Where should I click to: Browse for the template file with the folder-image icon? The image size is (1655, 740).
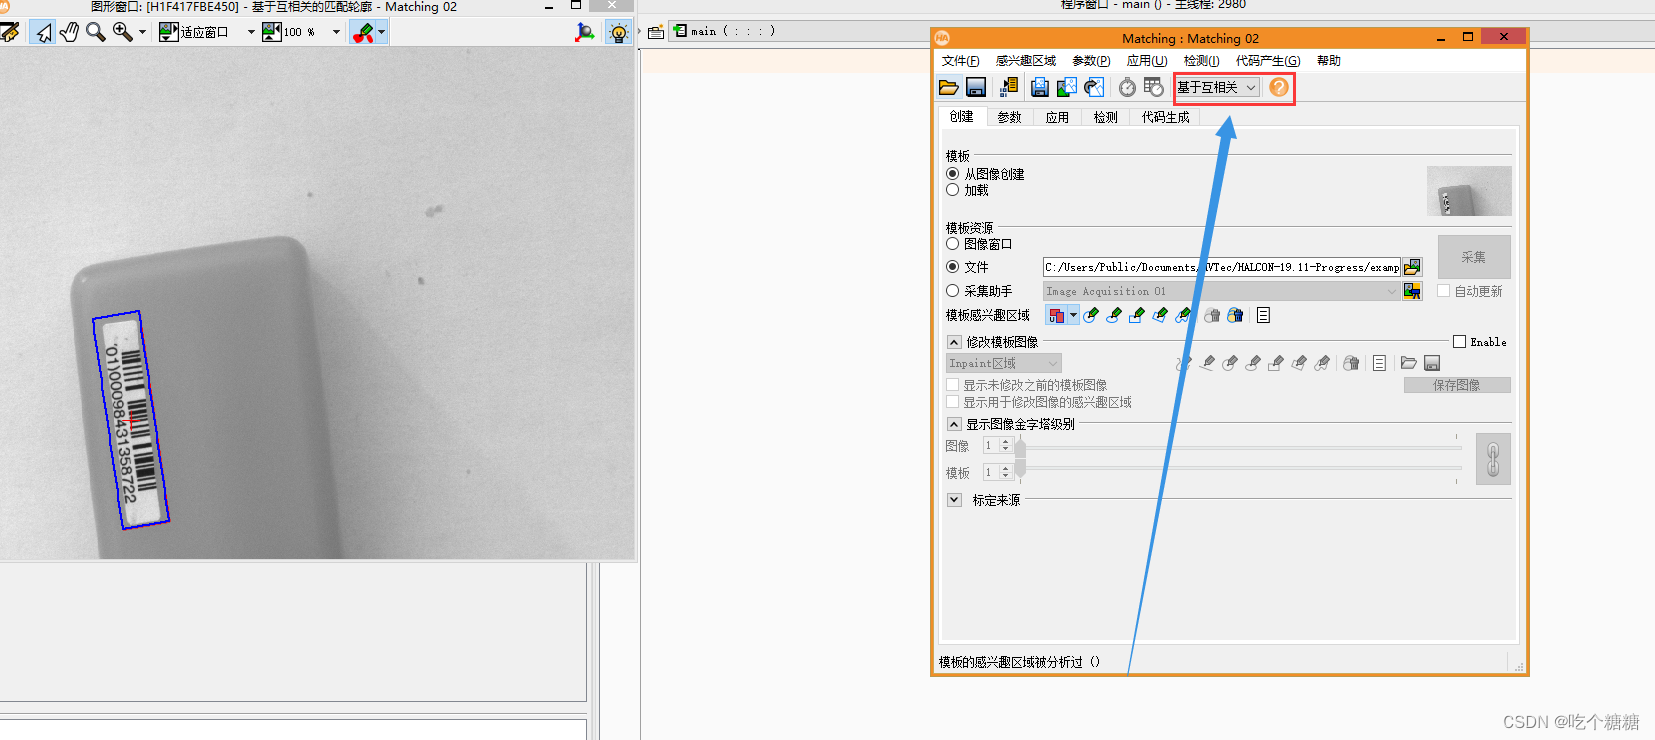1412,267
